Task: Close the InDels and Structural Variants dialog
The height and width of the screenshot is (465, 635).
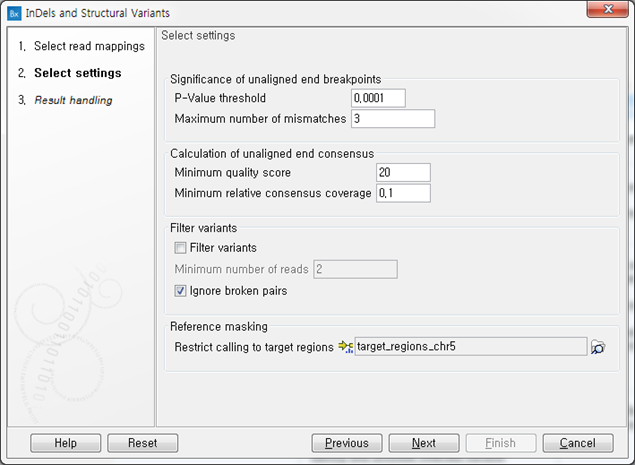Action: [x=607, y=9]
